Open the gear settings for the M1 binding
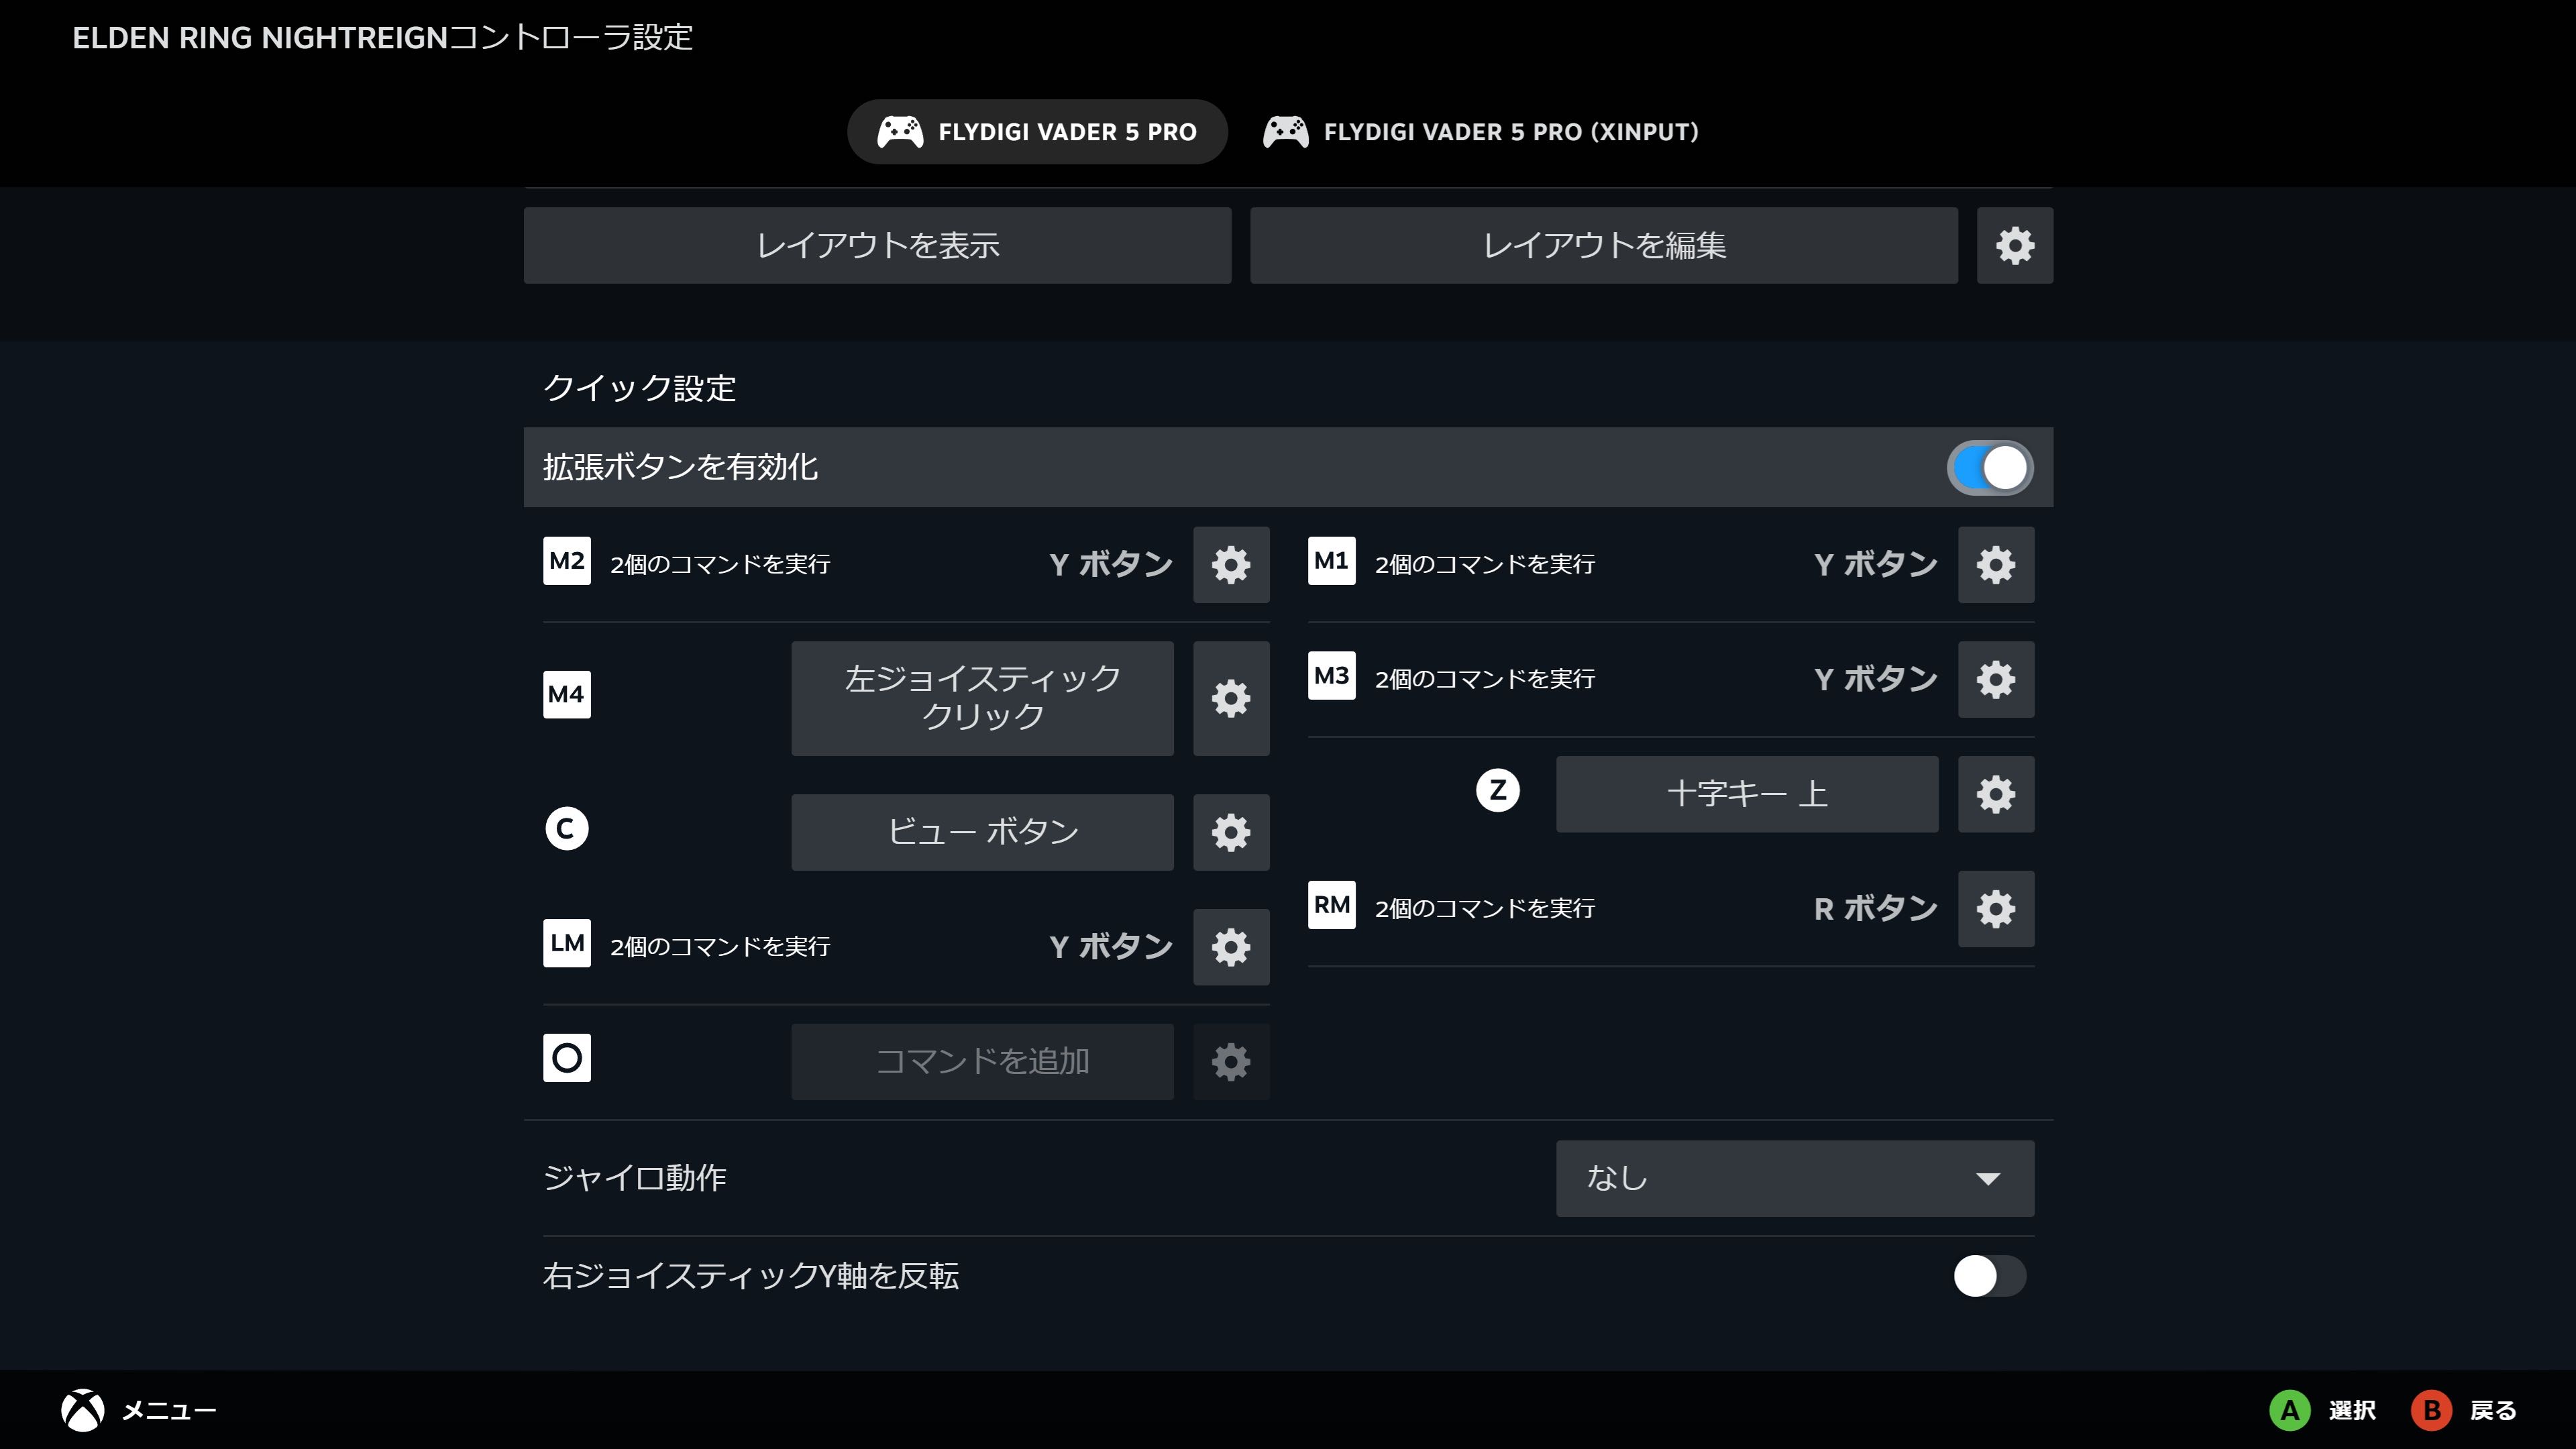 (1995, 565)
